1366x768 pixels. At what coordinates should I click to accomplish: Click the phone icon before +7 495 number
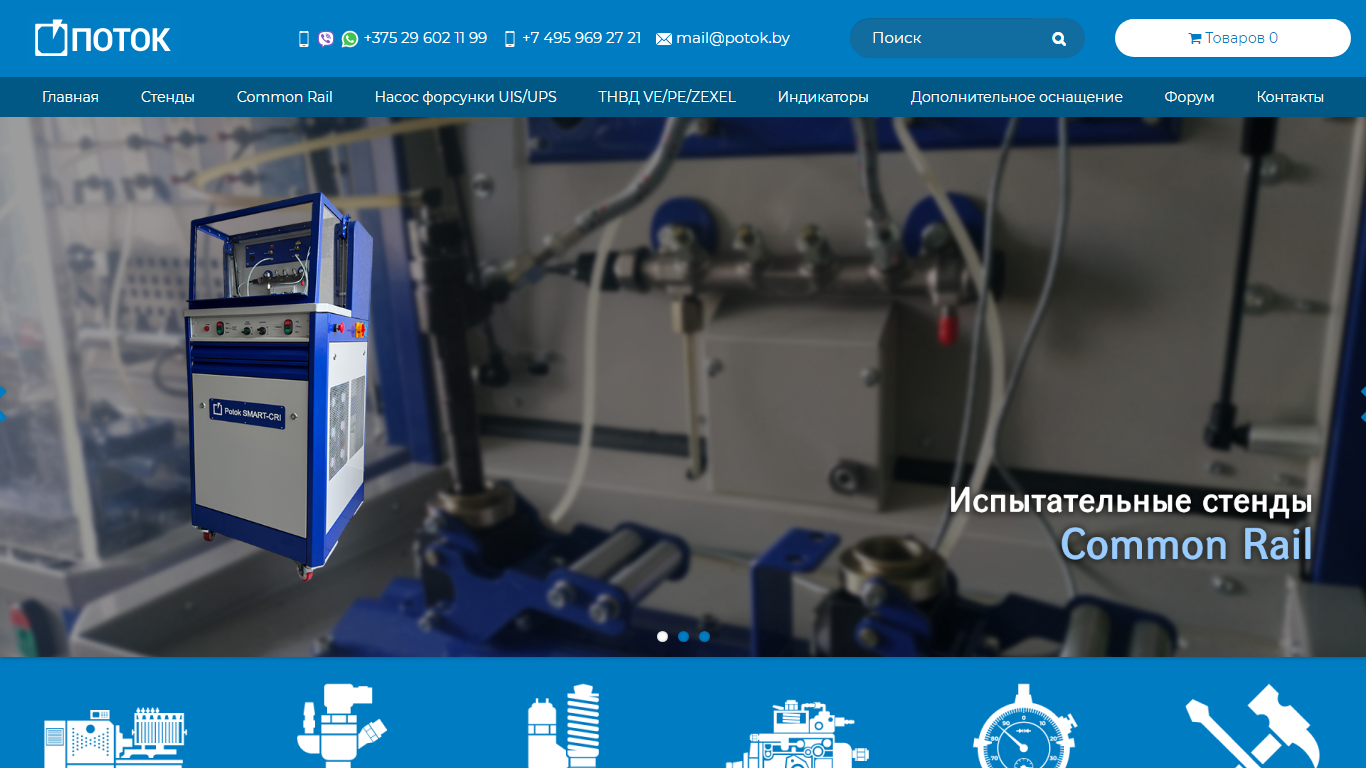(510, 39)
